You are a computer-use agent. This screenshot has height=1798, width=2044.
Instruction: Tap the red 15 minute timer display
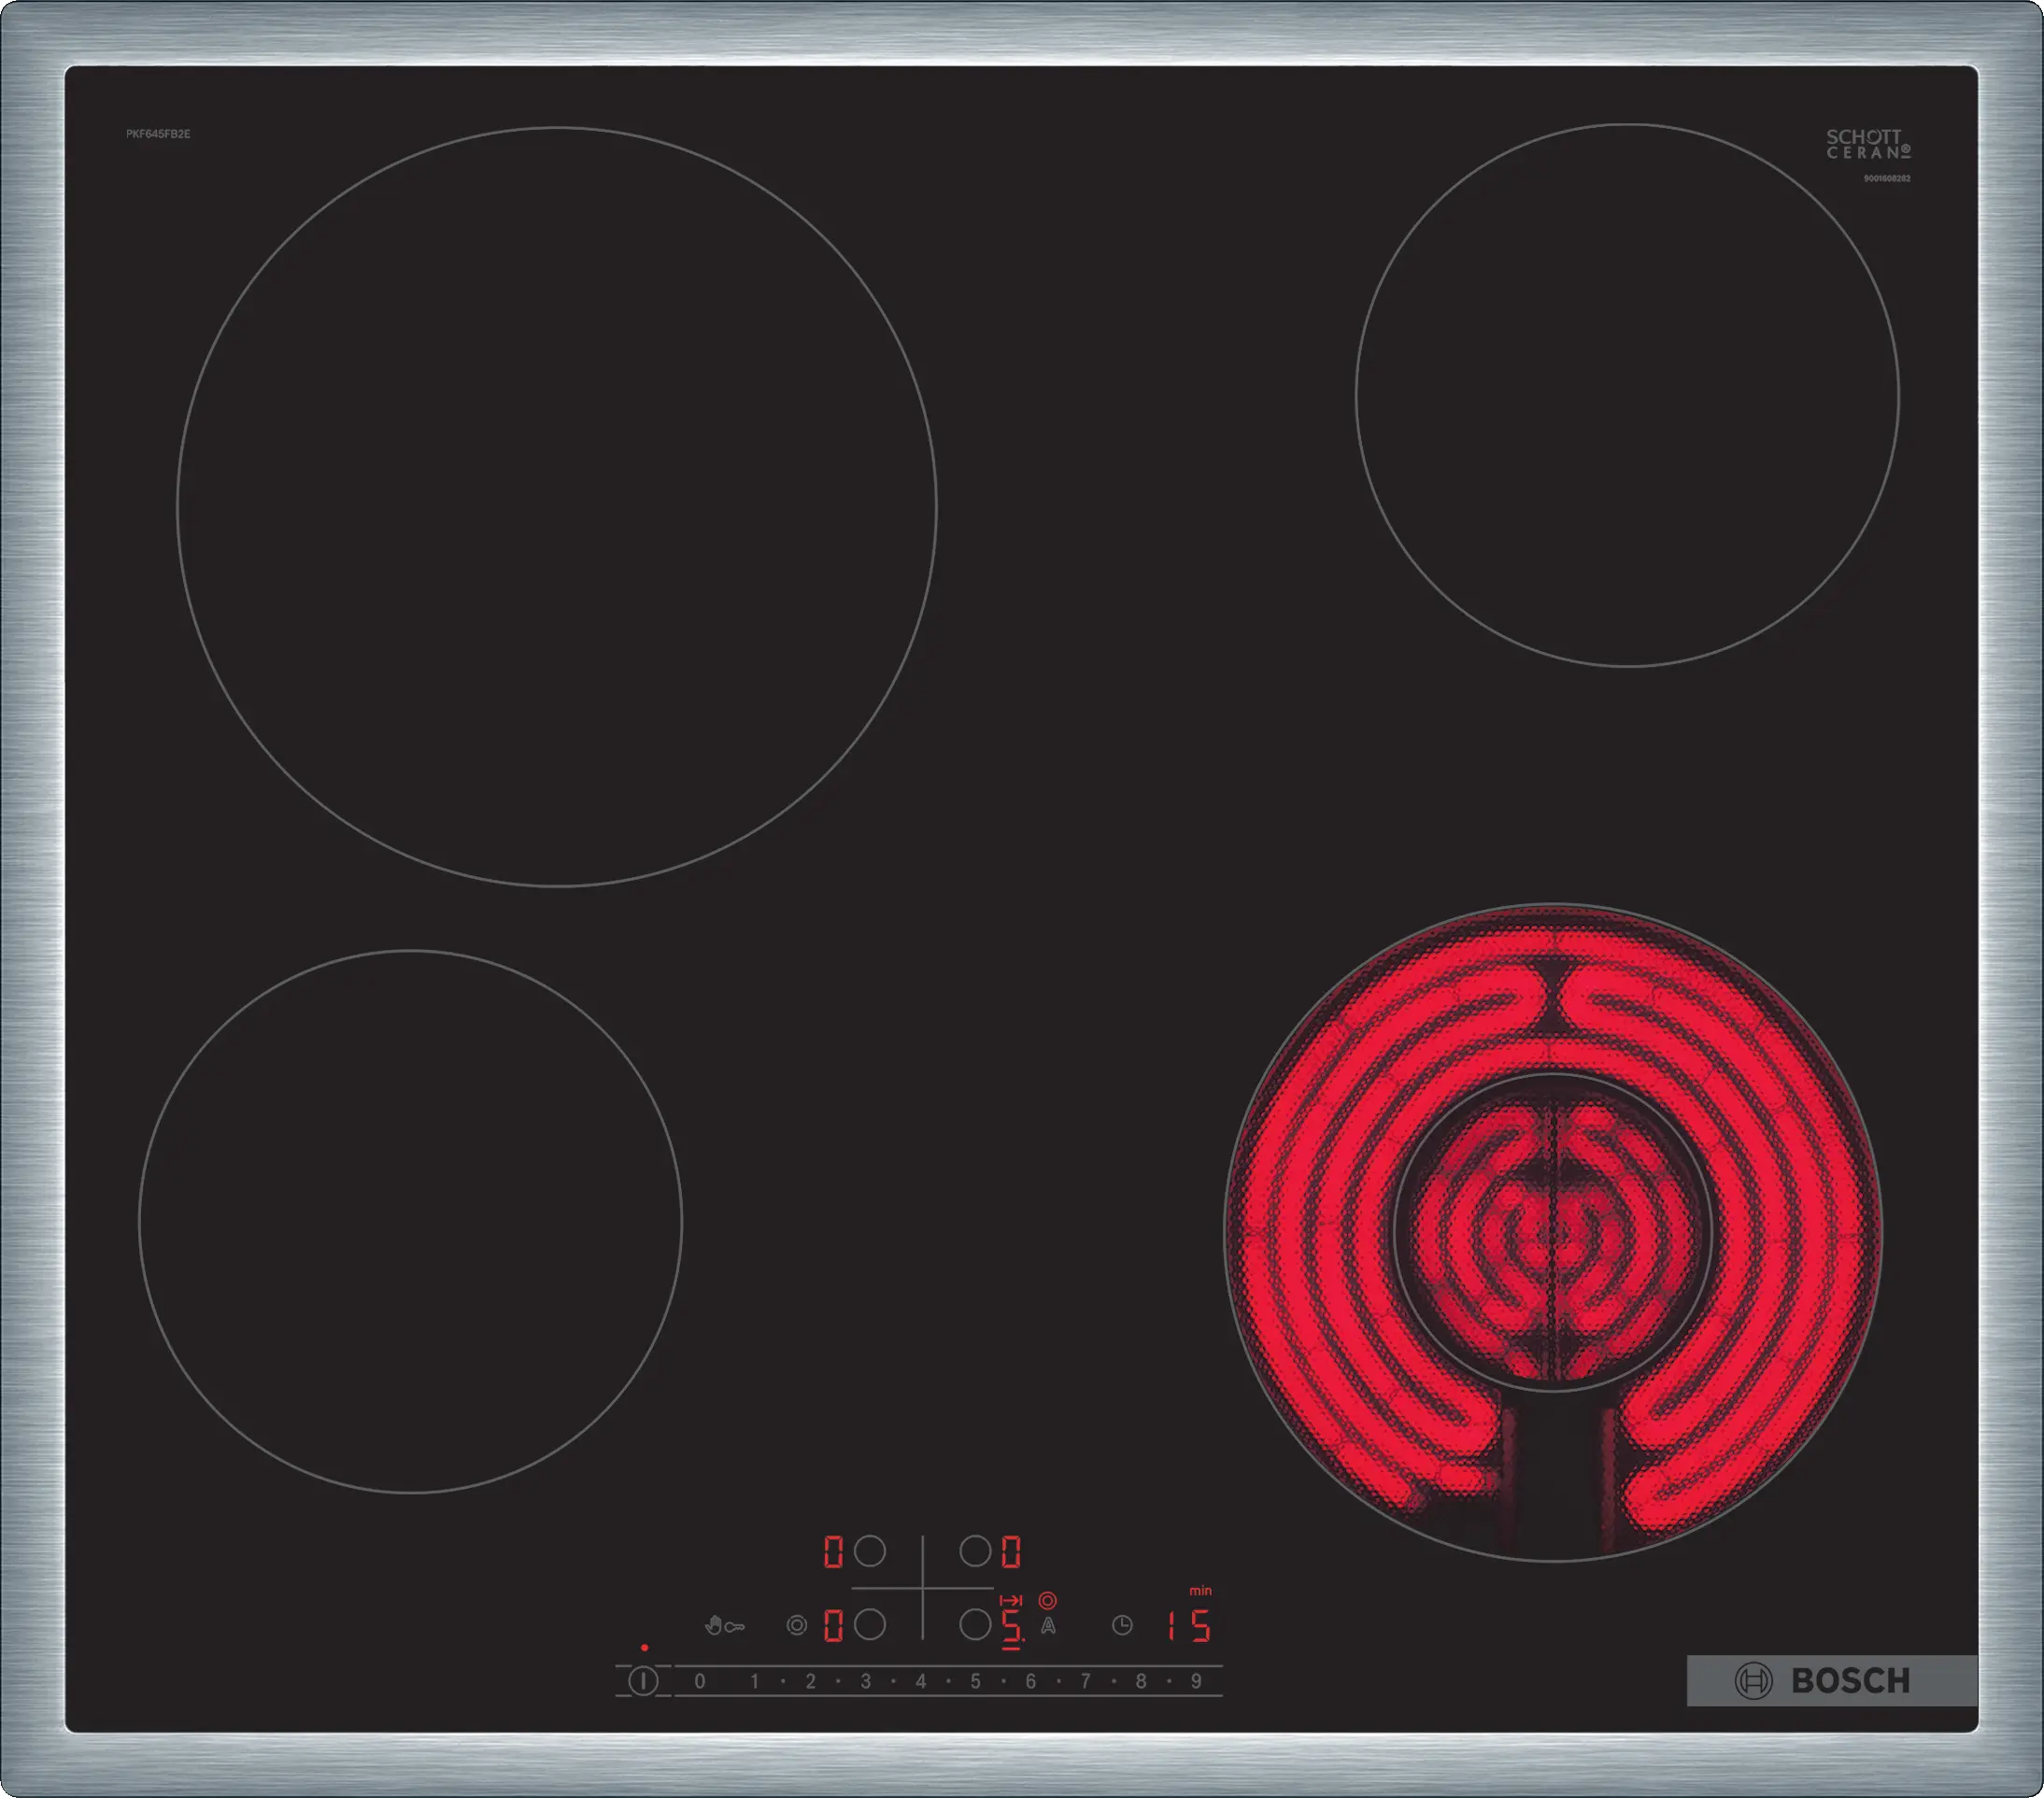coord(1189,1626)
